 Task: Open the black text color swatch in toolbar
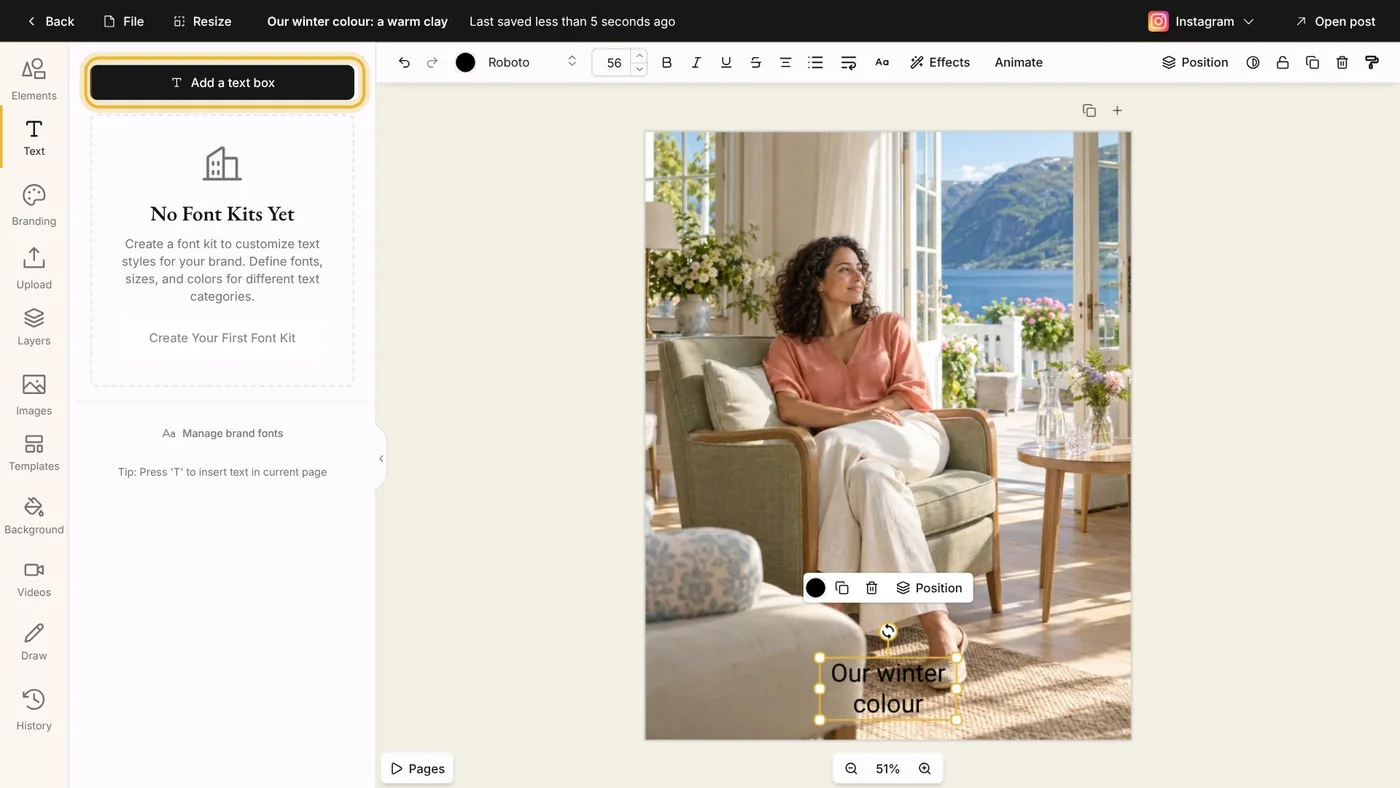(x=465, y=62)
